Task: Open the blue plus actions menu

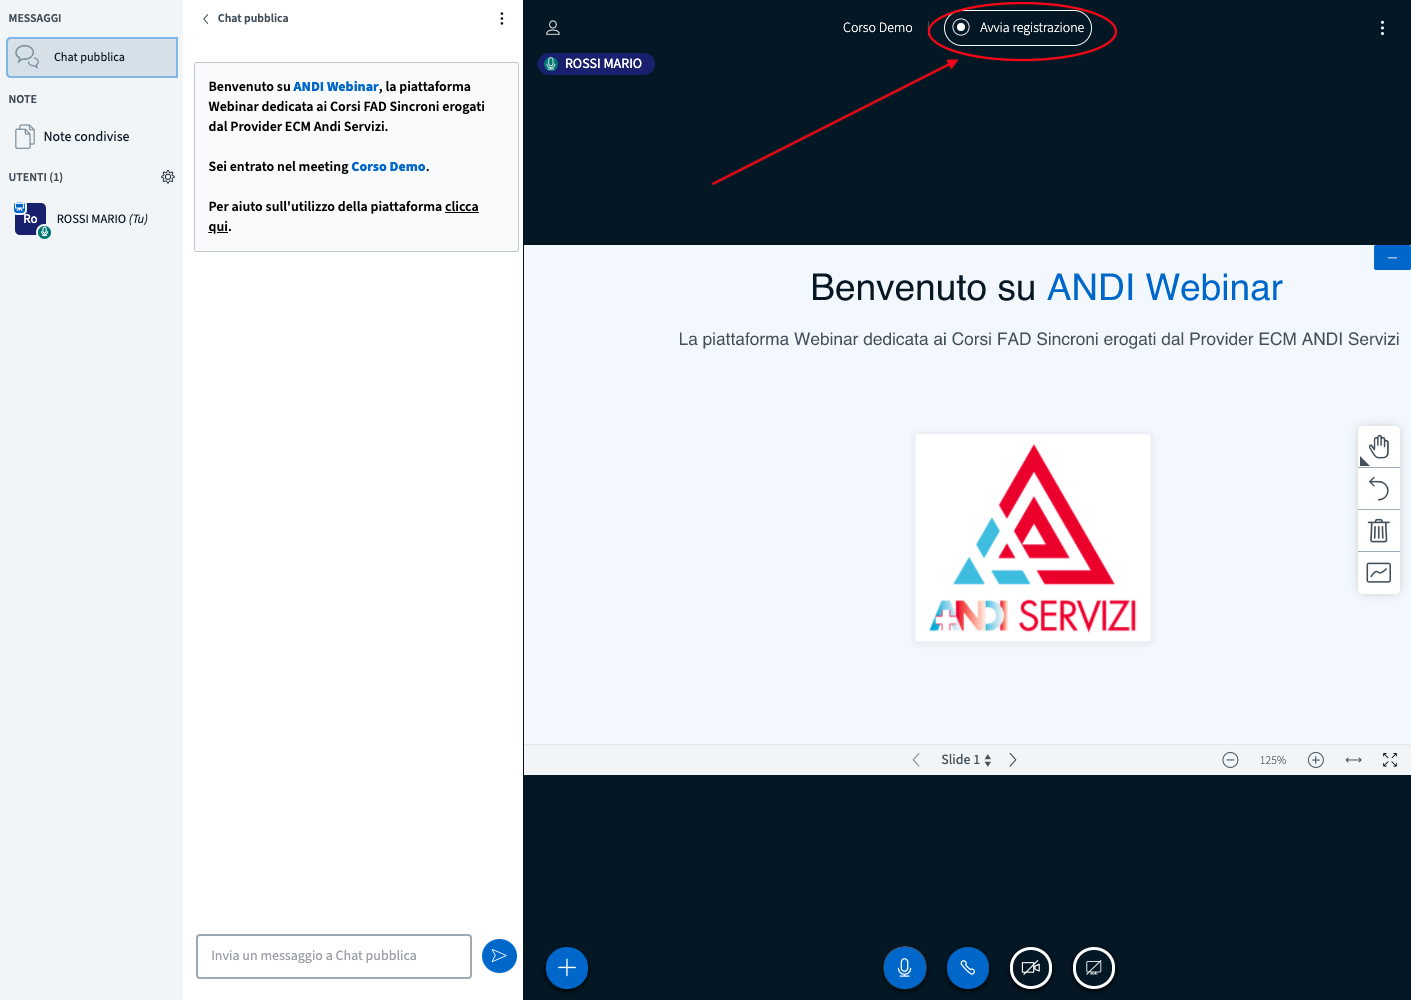Action: (x=567, y=968)
